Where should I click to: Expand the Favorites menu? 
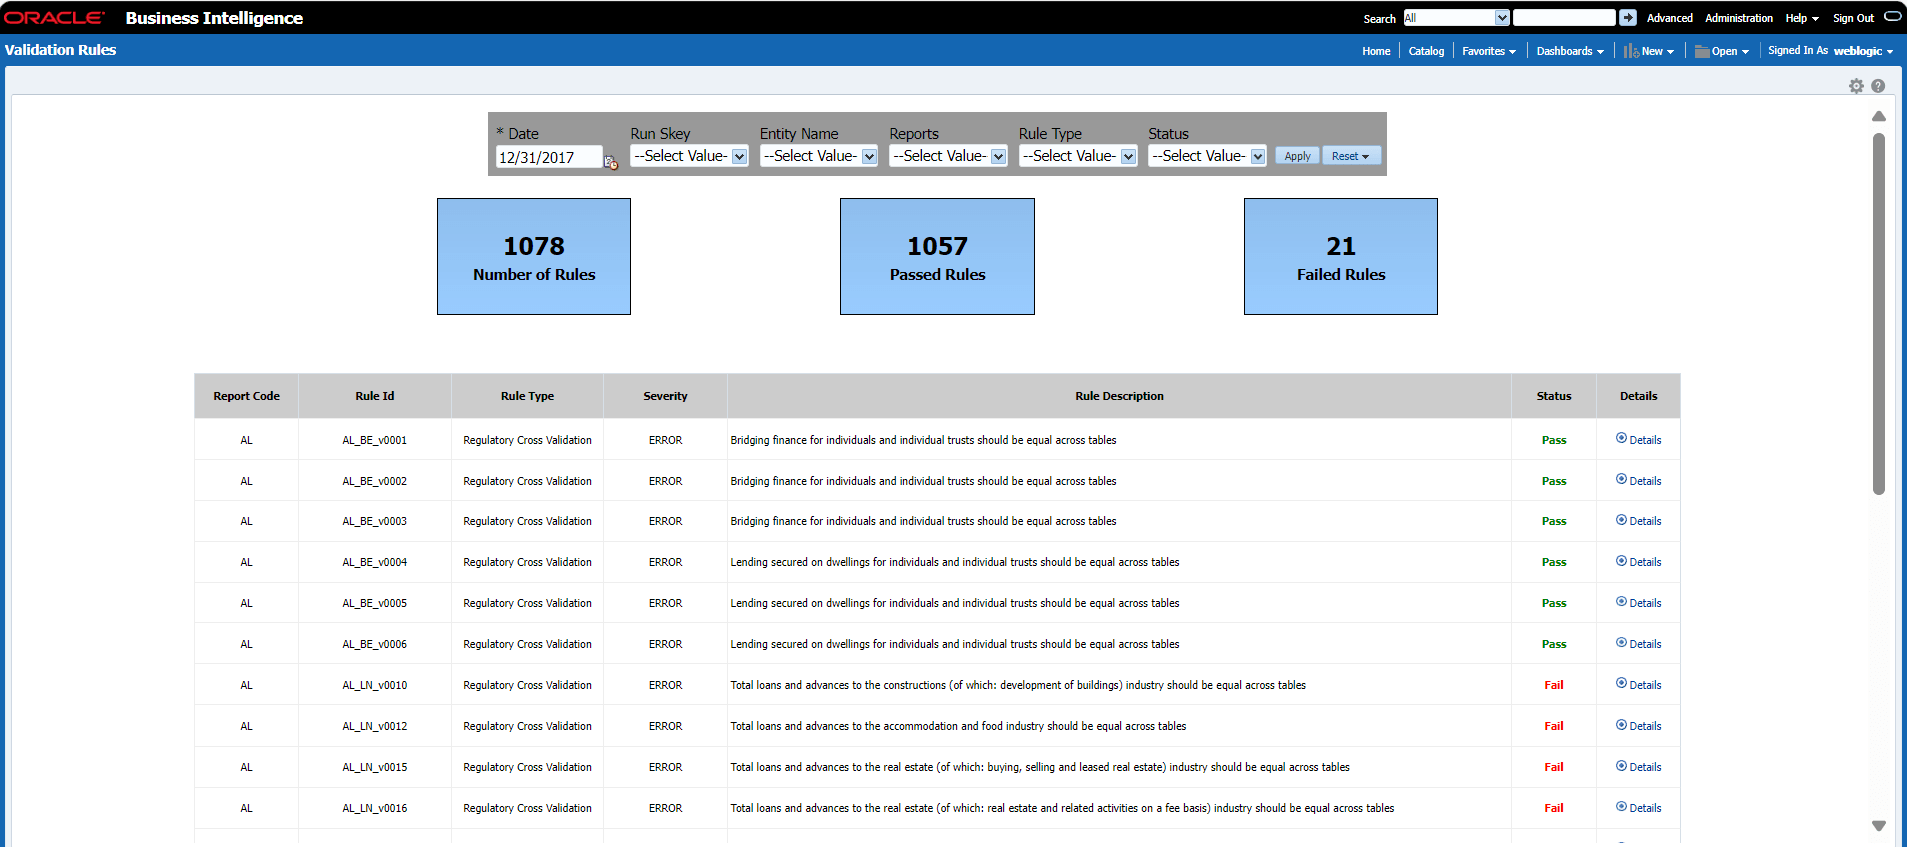[x=1489, y=51]
